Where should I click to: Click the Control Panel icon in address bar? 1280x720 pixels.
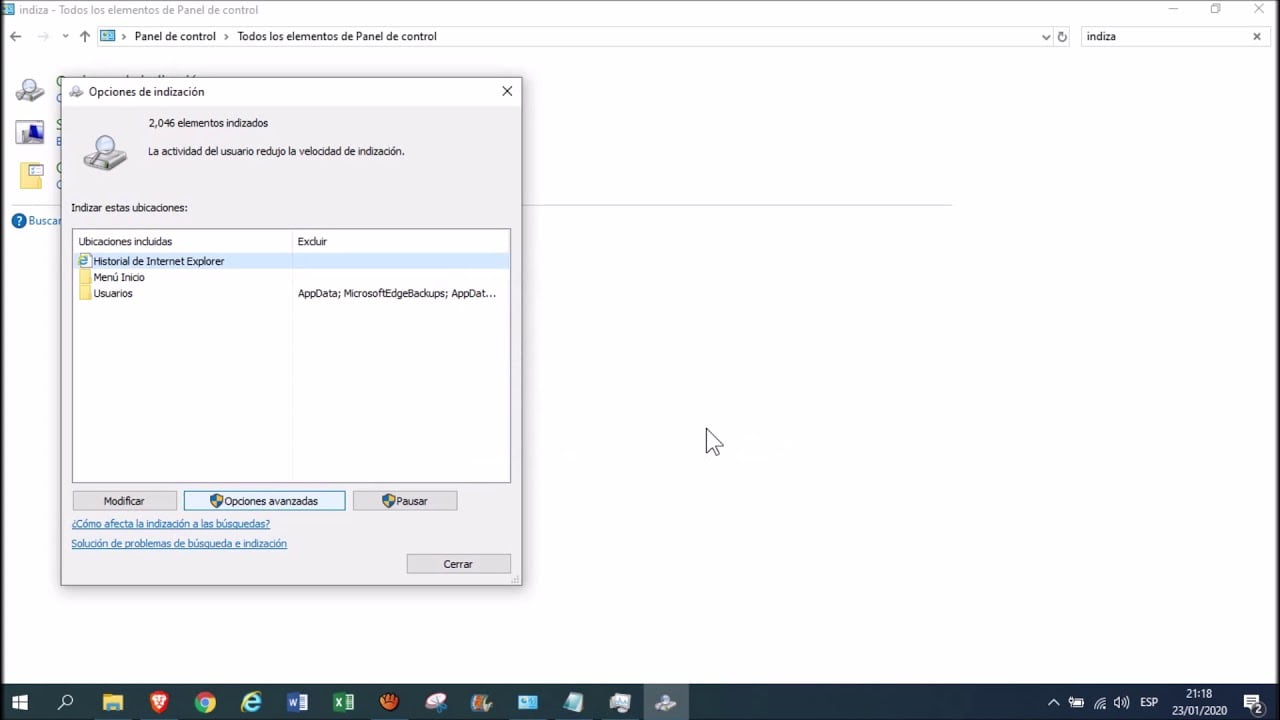(108, 36)
